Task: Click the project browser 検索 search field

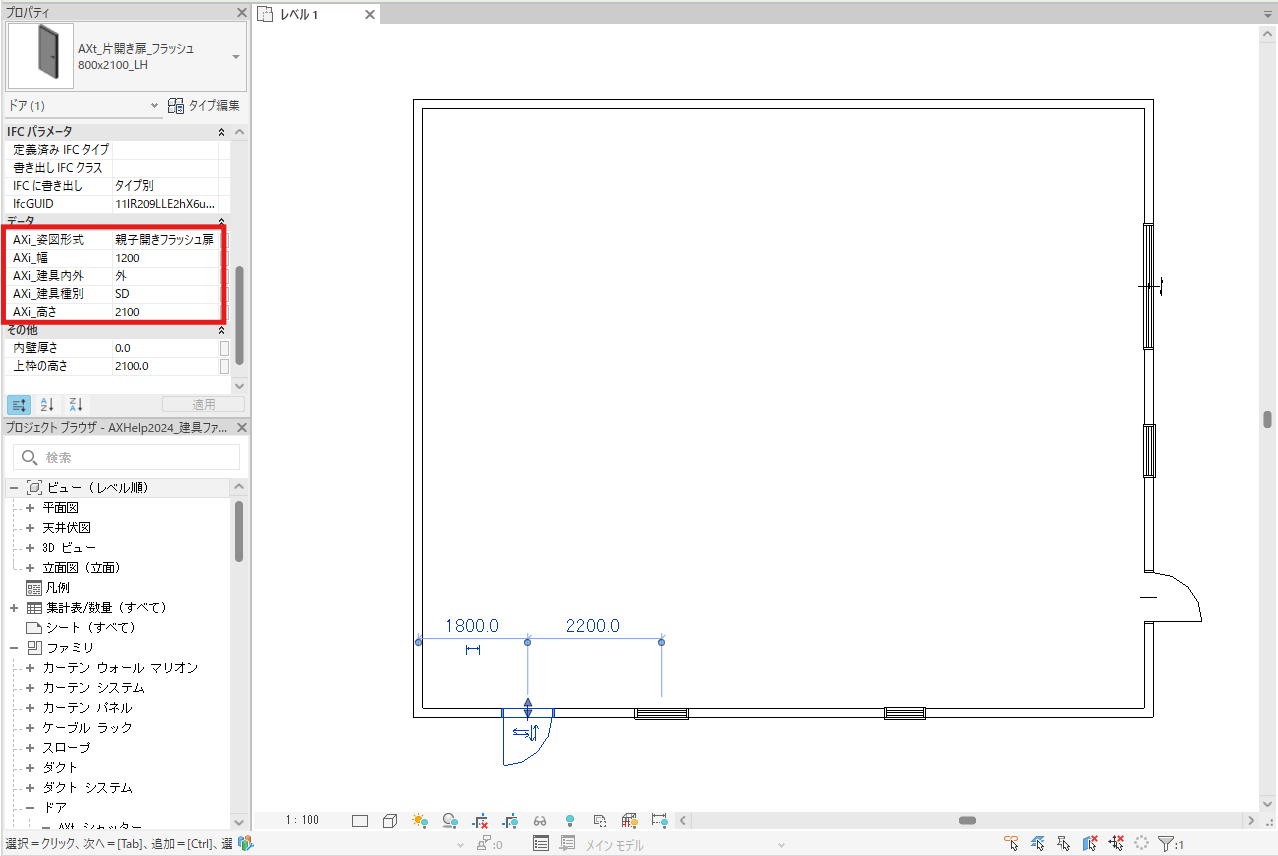Action: (126, 457)
